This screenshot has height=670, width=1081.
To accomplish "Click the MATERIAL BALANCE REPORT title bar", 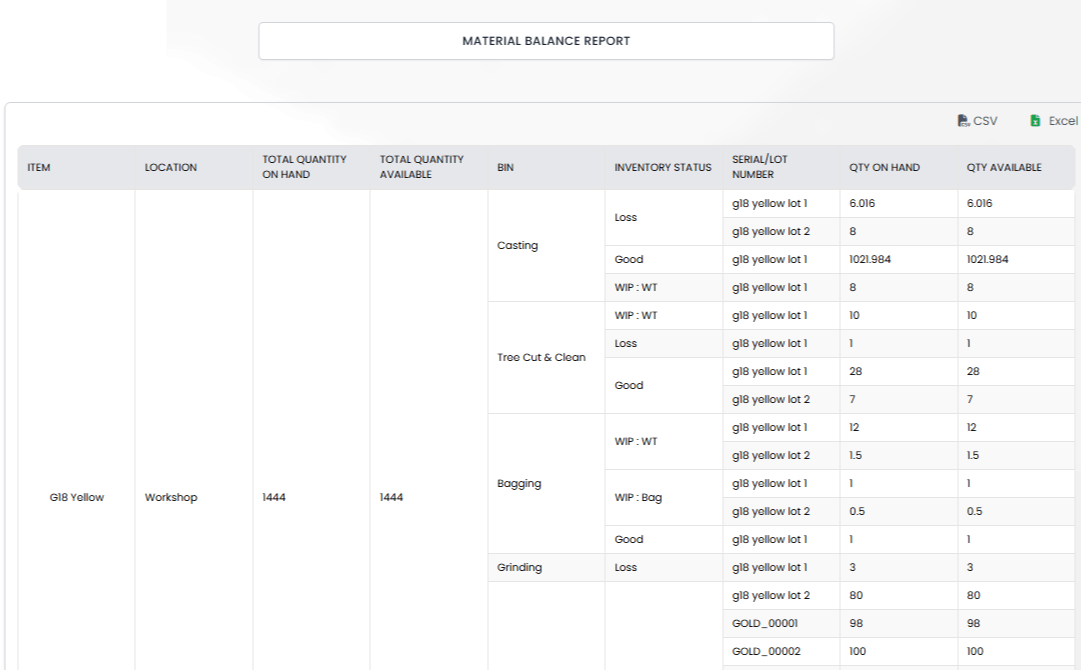I will 546,41.
